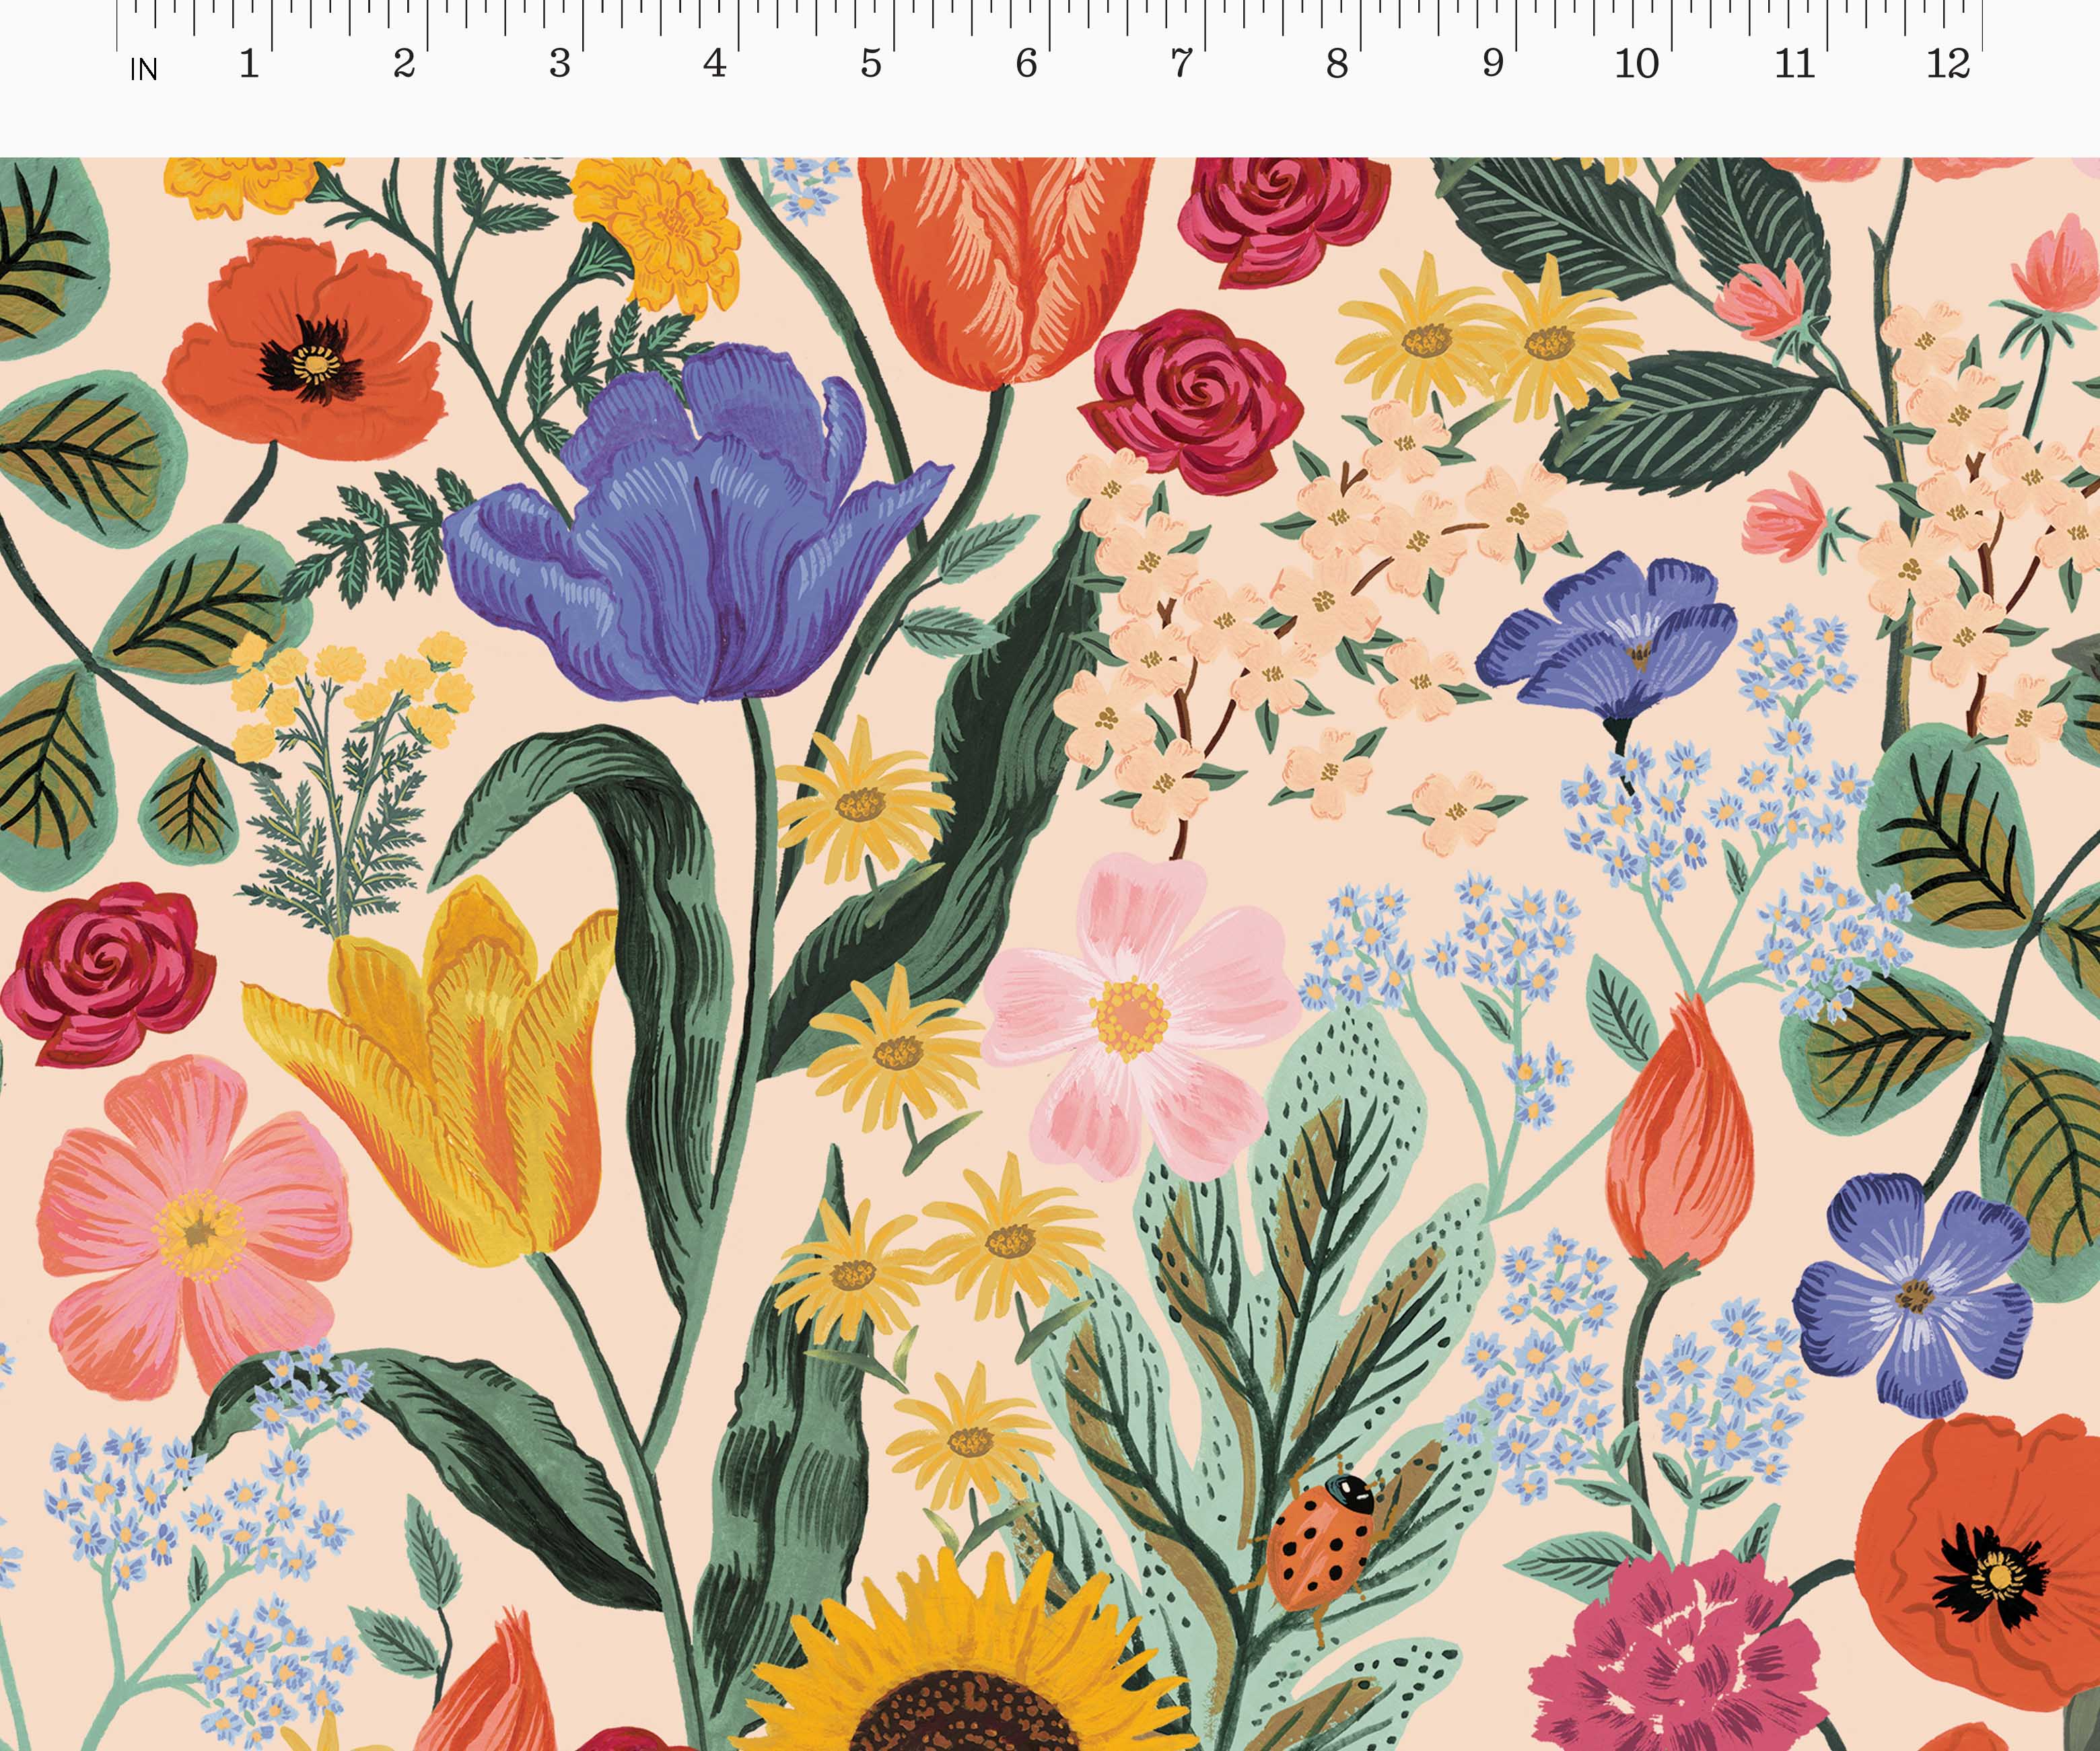Click the number 3 on ruler

[x=559, y=64]
